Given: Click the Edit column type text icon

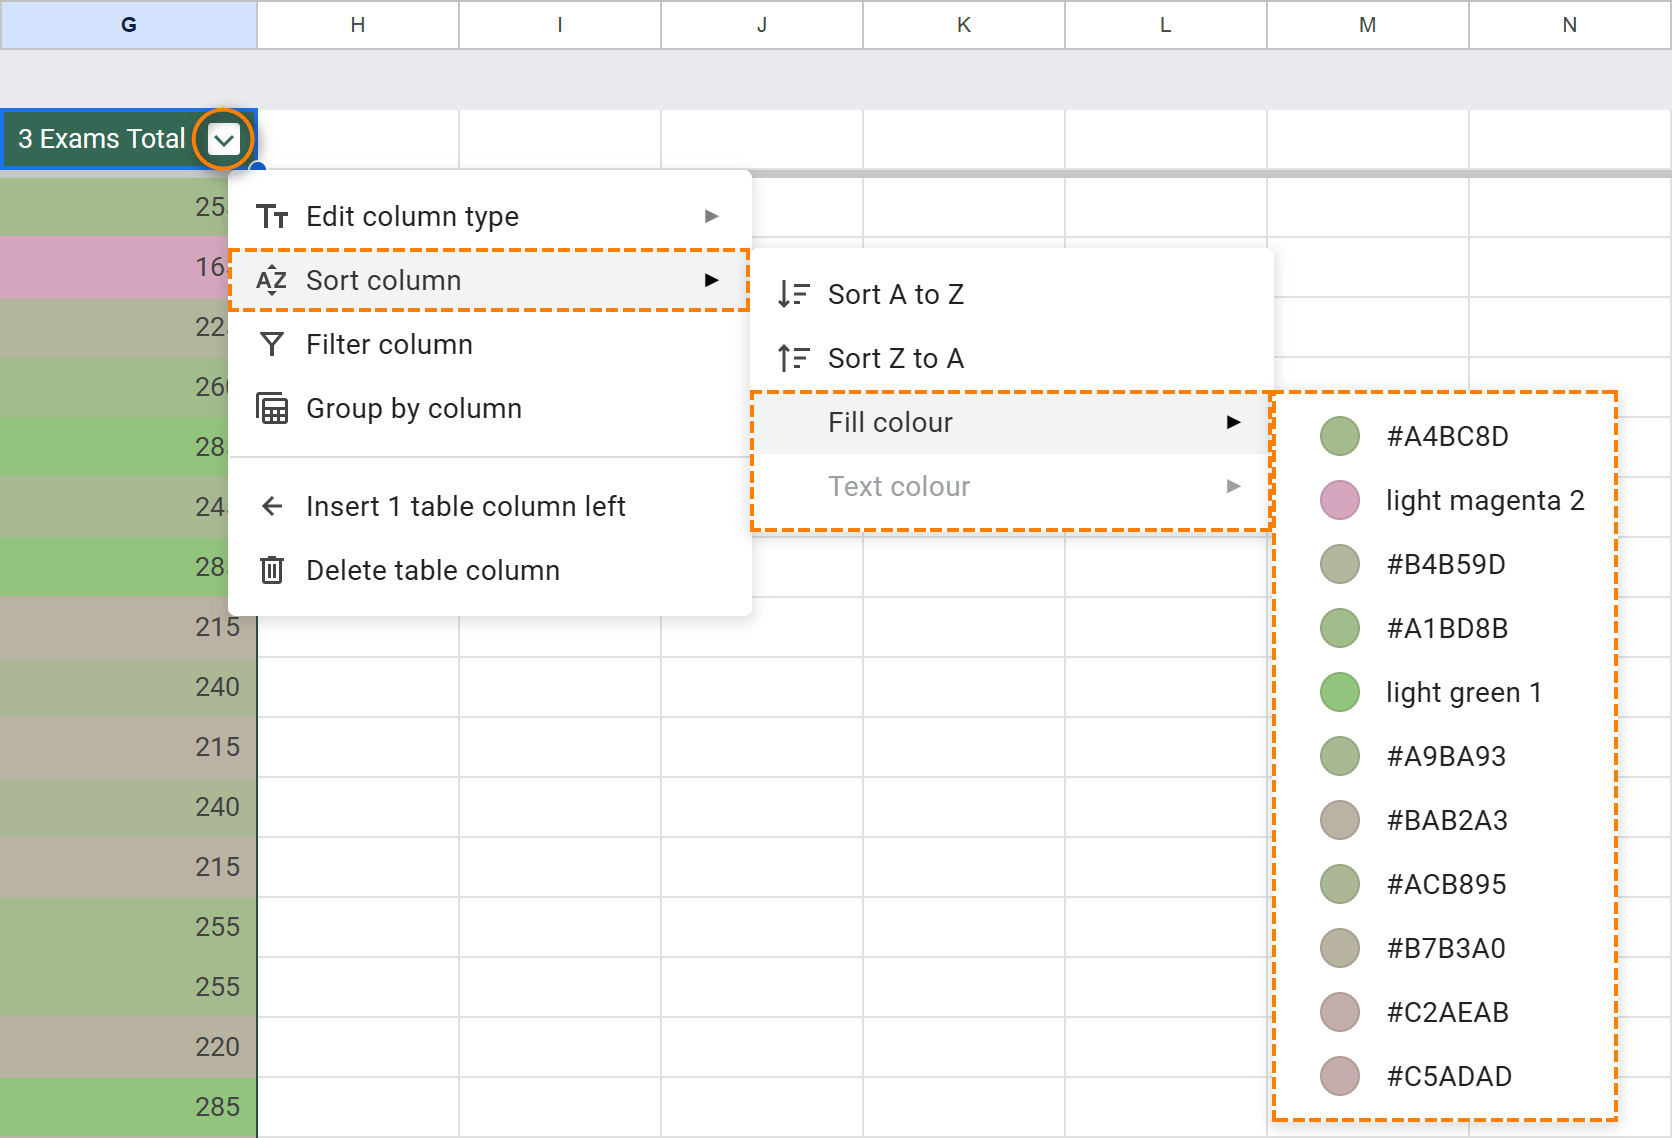Looking at the screenshot, I should (x=272, y=216).
